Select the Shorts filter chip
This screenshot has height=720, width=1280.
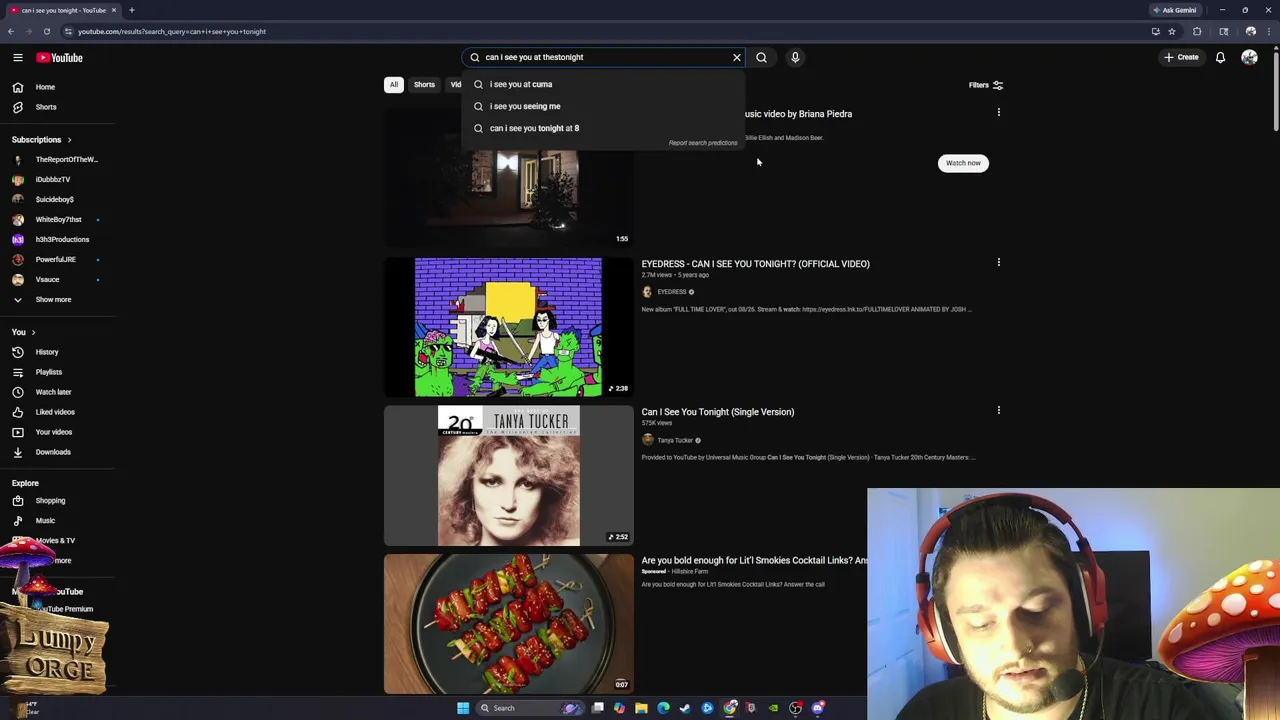click(x=424, y=85)
